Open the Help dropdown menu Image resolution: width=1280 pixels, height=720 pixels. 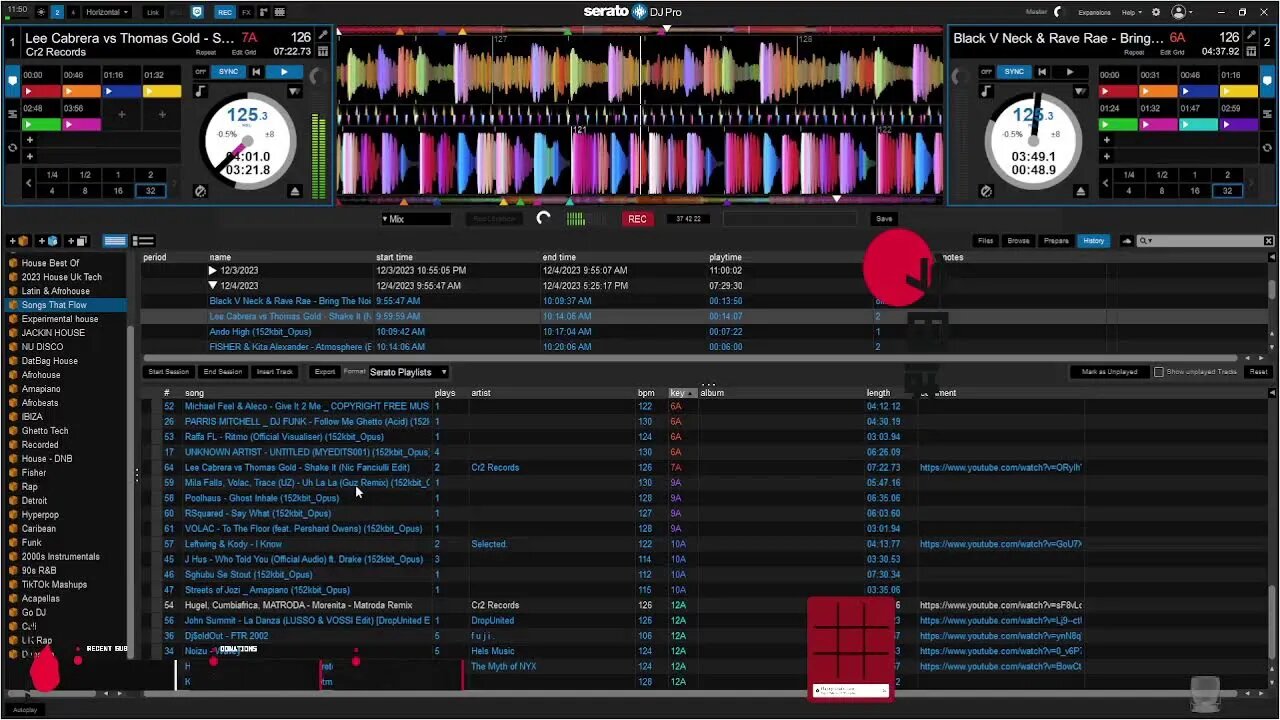click(x=1131, y=12)
